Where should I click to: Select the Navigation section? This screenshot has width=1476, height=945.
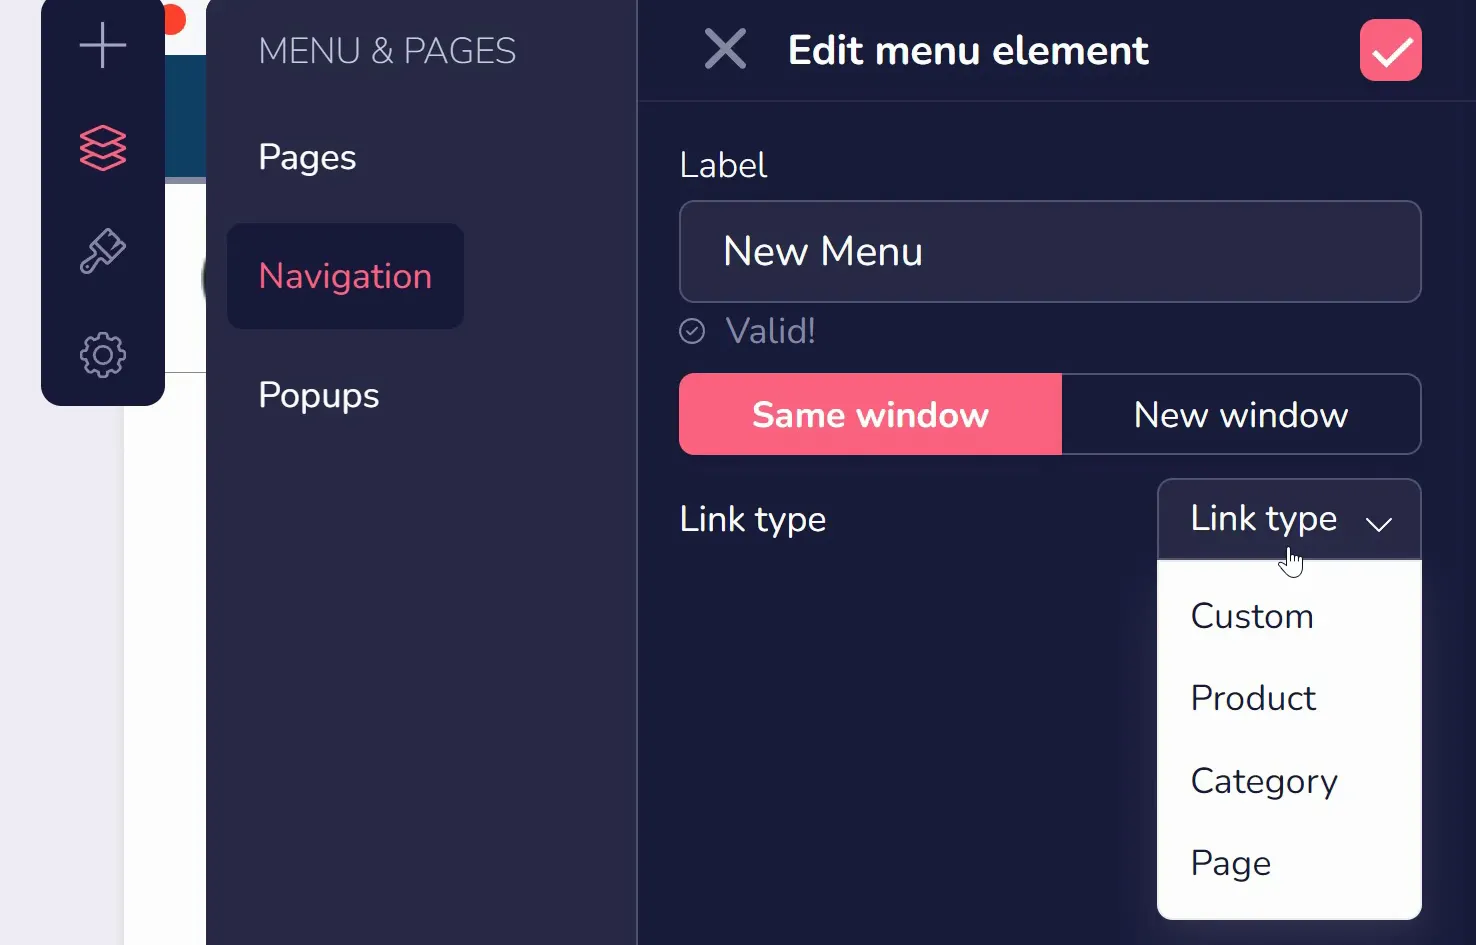tap(345, 276)
